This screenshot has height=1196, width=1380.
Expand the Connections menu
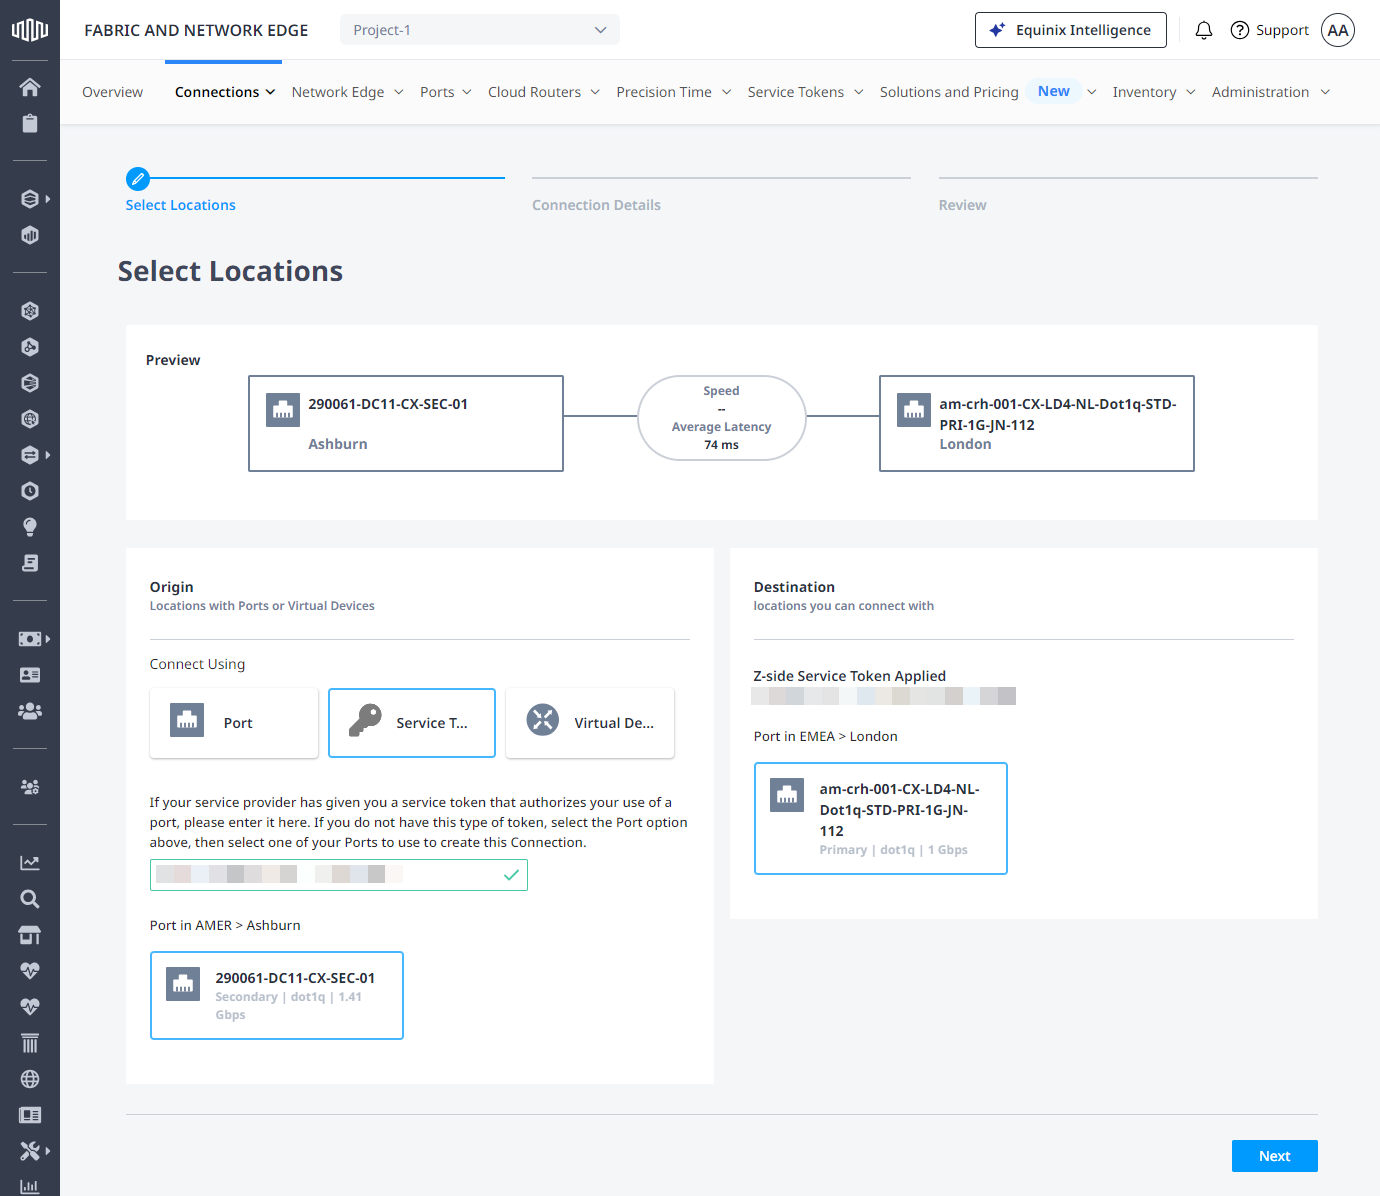tap(225, 92)
